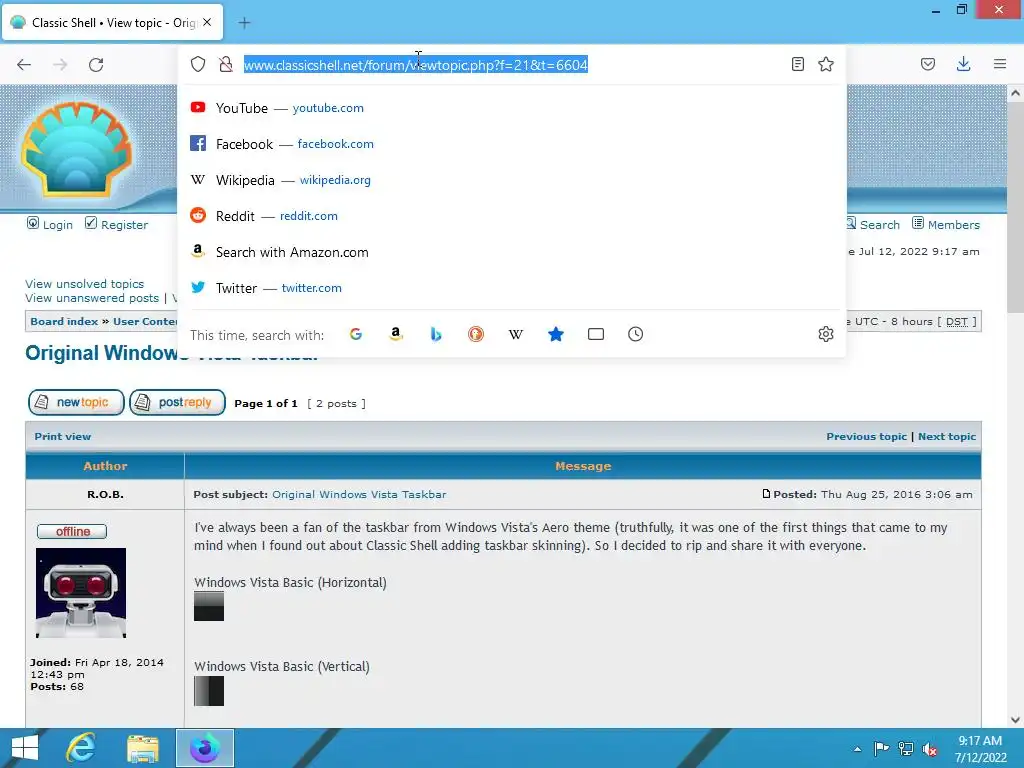The height and width of the screenshot is (768, 1024).
Task: Go to Previous topic link
Action: click(867, 436)
